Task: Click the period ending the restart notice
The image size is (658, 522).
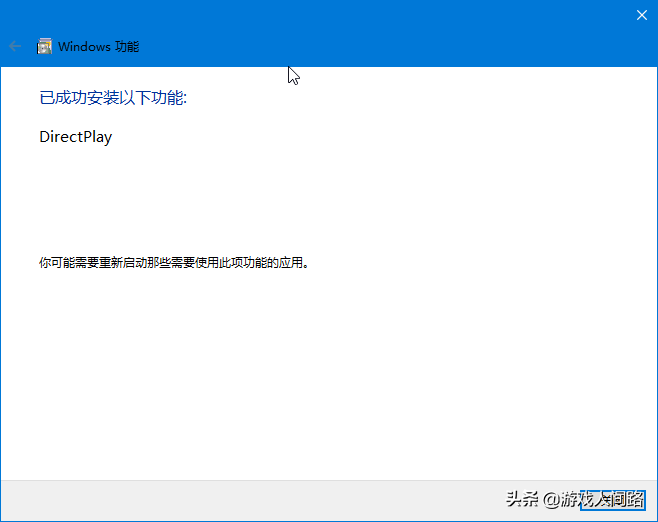Action: 306,266
